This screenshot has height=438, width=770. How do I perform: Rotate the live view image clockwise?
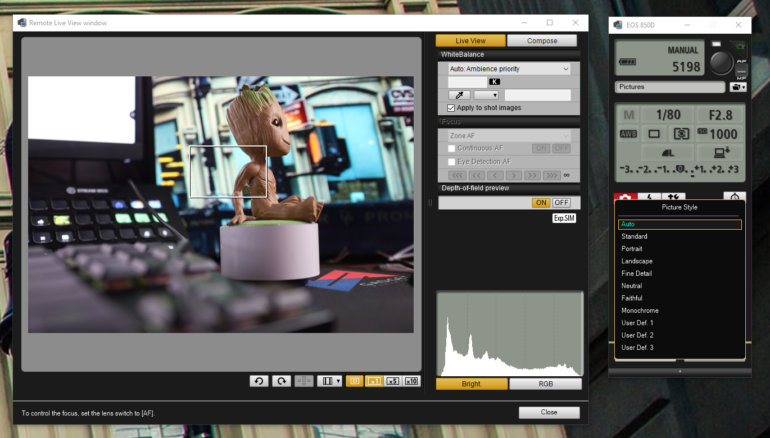(x=281, y=381)
